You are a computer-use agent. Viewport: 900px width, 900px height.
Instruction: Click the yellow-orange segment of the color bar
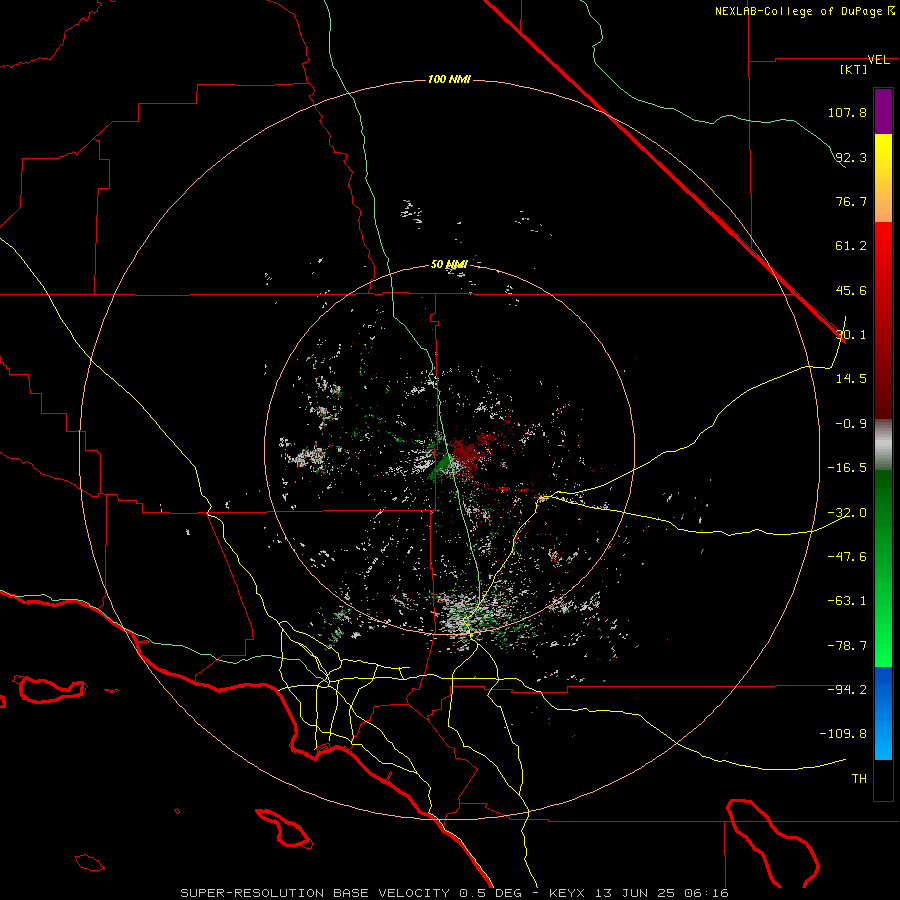(x=883, y=178)
